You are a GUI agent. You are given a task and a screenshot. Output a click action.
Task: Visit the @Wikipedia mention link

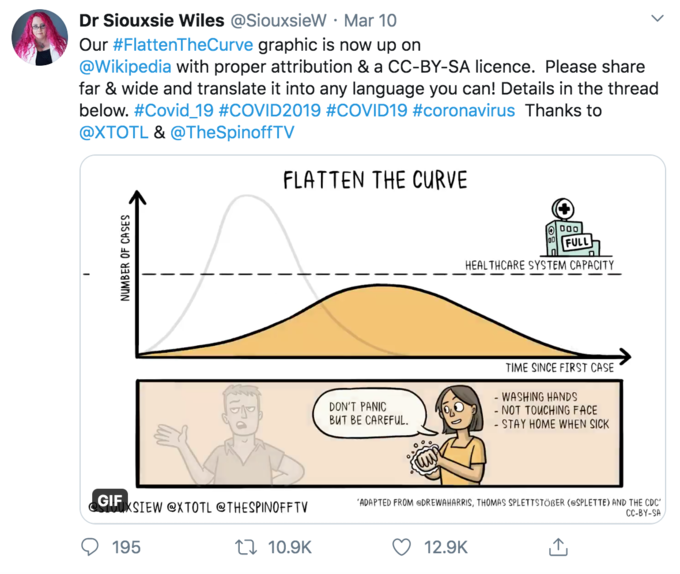coord(125,67)
